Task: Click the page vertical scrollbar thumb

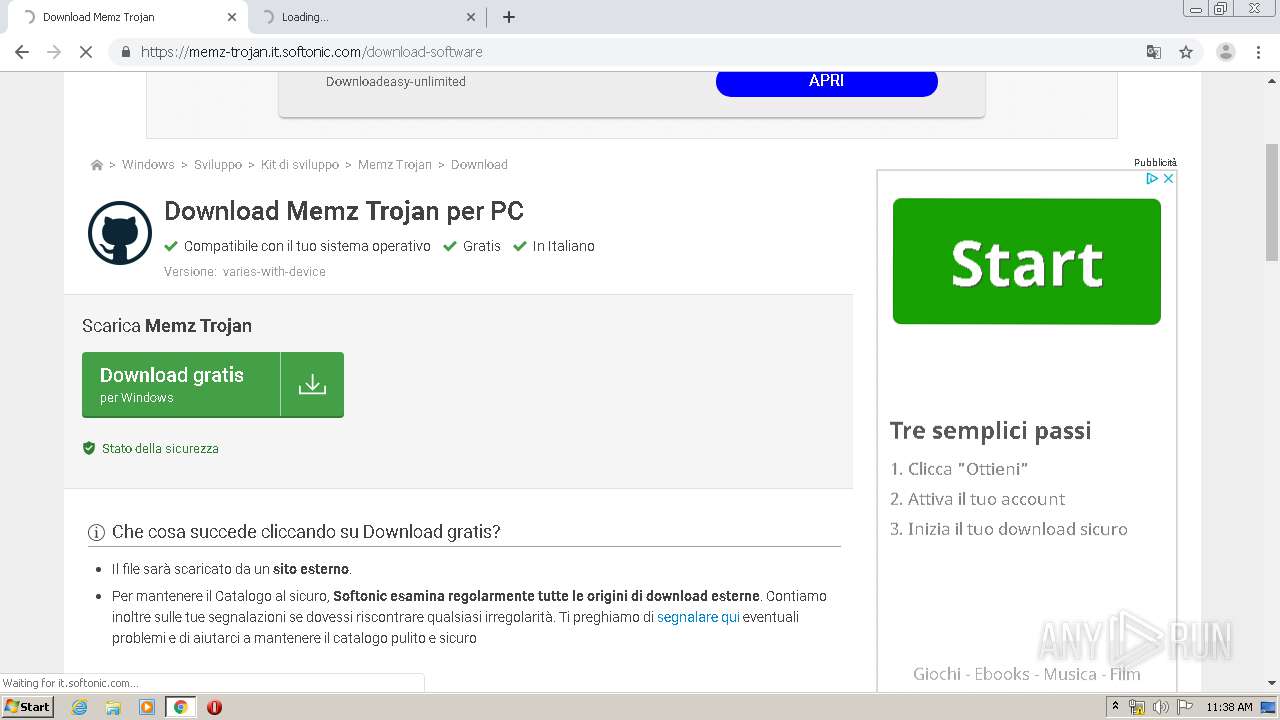Action: 1272,202
